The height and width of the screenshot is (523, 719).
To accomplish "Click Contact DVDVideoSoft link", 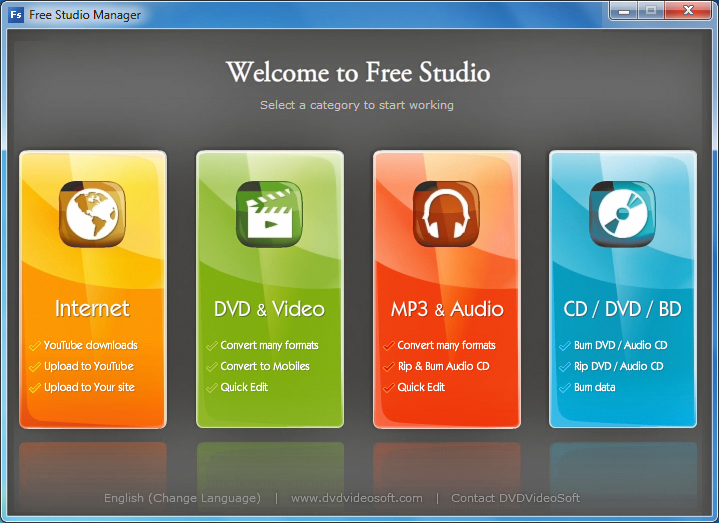I will pyautogui.click(x=515, y=498).
